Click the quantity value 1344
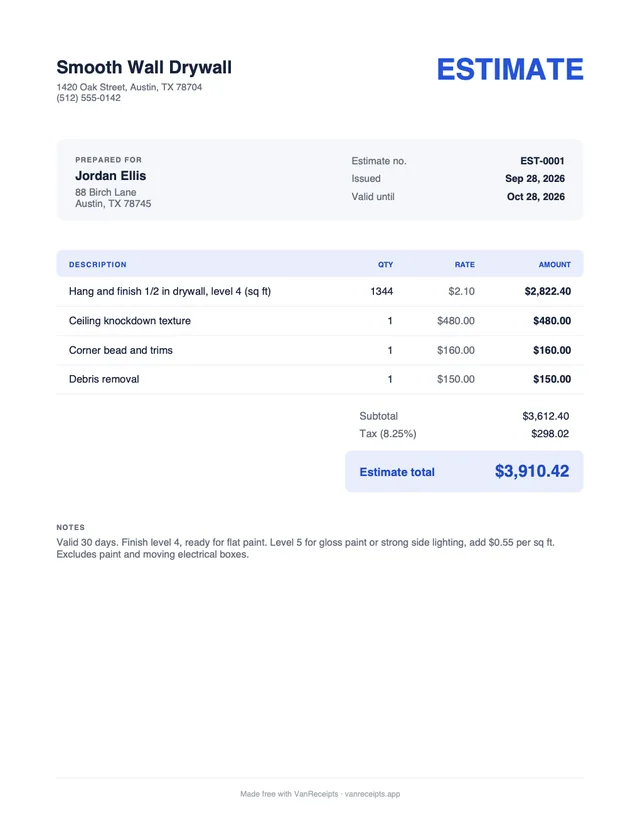The width and height of the screenshot is (640, 828). [x=381, y=291]
